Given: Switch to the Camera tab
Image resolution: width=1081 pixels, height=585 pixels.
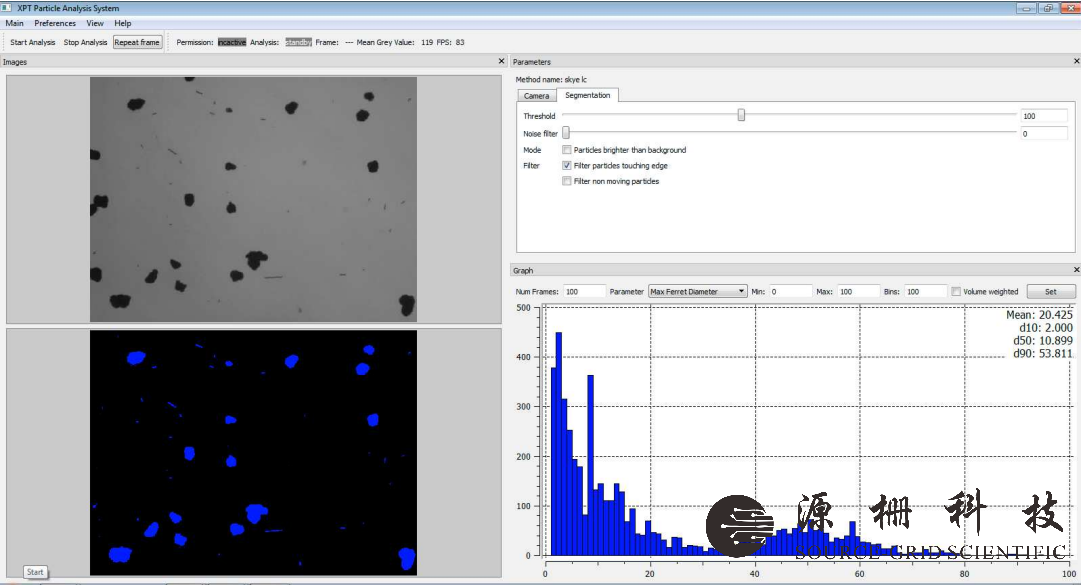Looking at the screenshot, I should [x=536, y=96].
